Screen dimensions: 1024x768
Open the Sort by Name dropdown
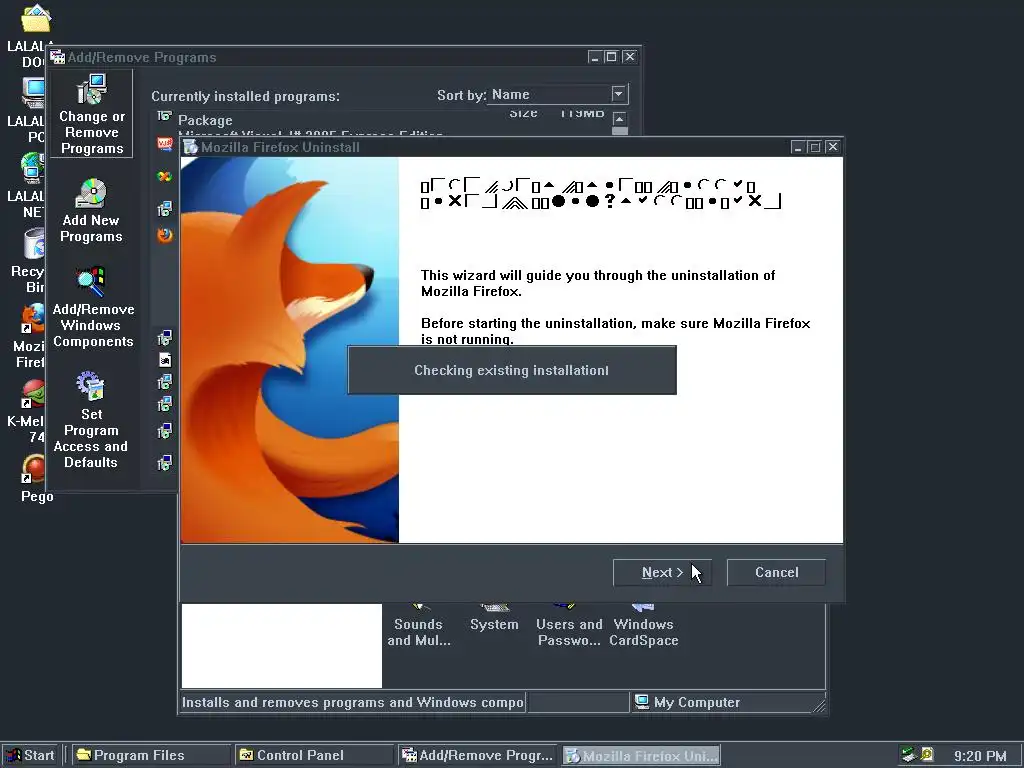(619, 94)
